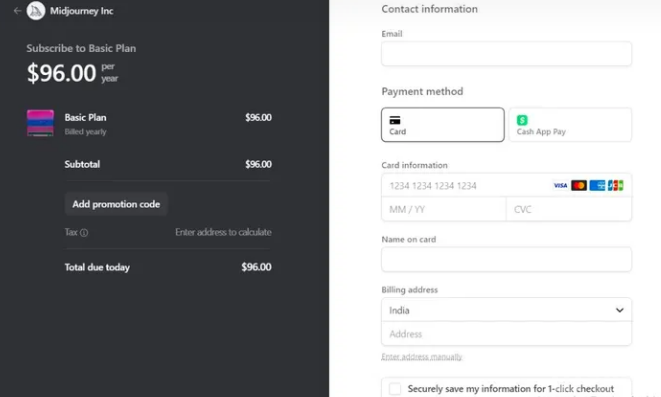Click the Name on card field
The image size is (661, 397).
[x=506, y=259]
